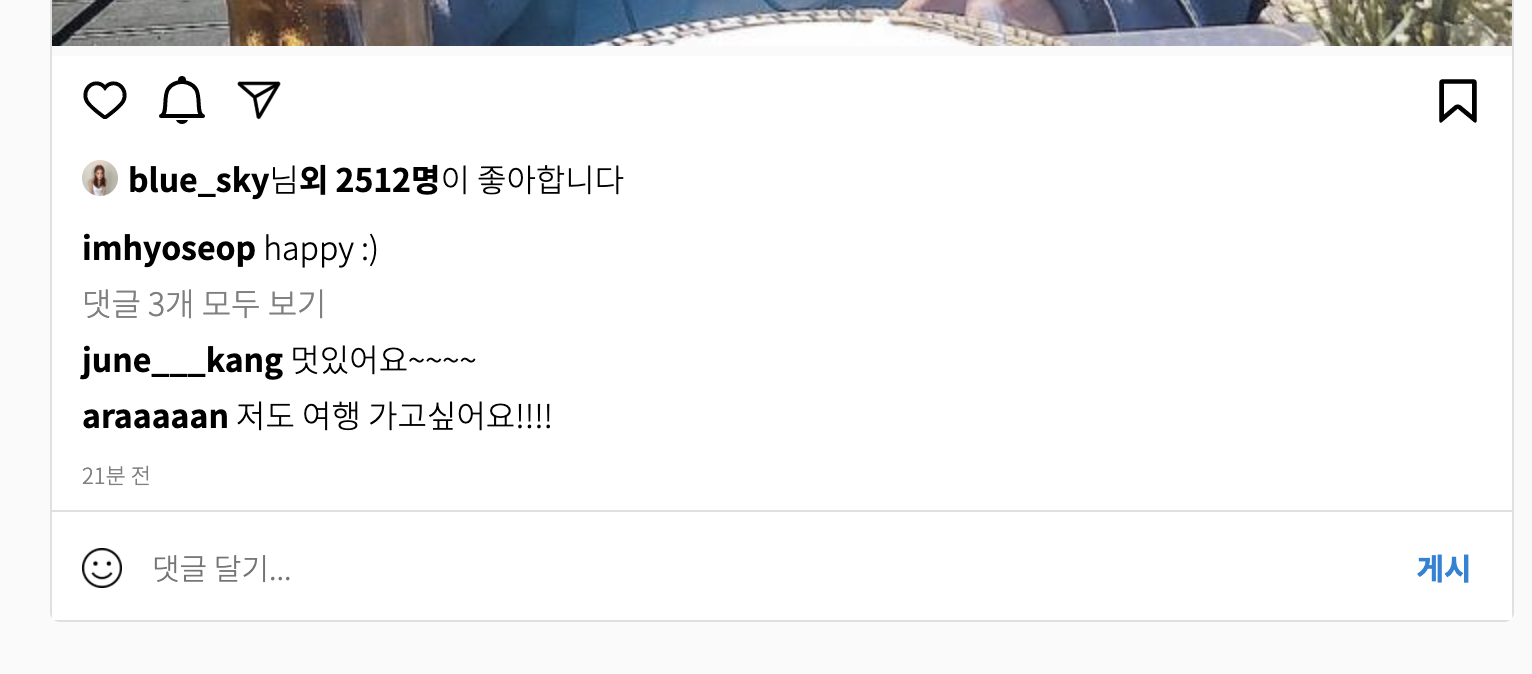Like the post with the heart icon
Image resolution: width=1532 pixels, height=674 pixels.
[104, 101]
